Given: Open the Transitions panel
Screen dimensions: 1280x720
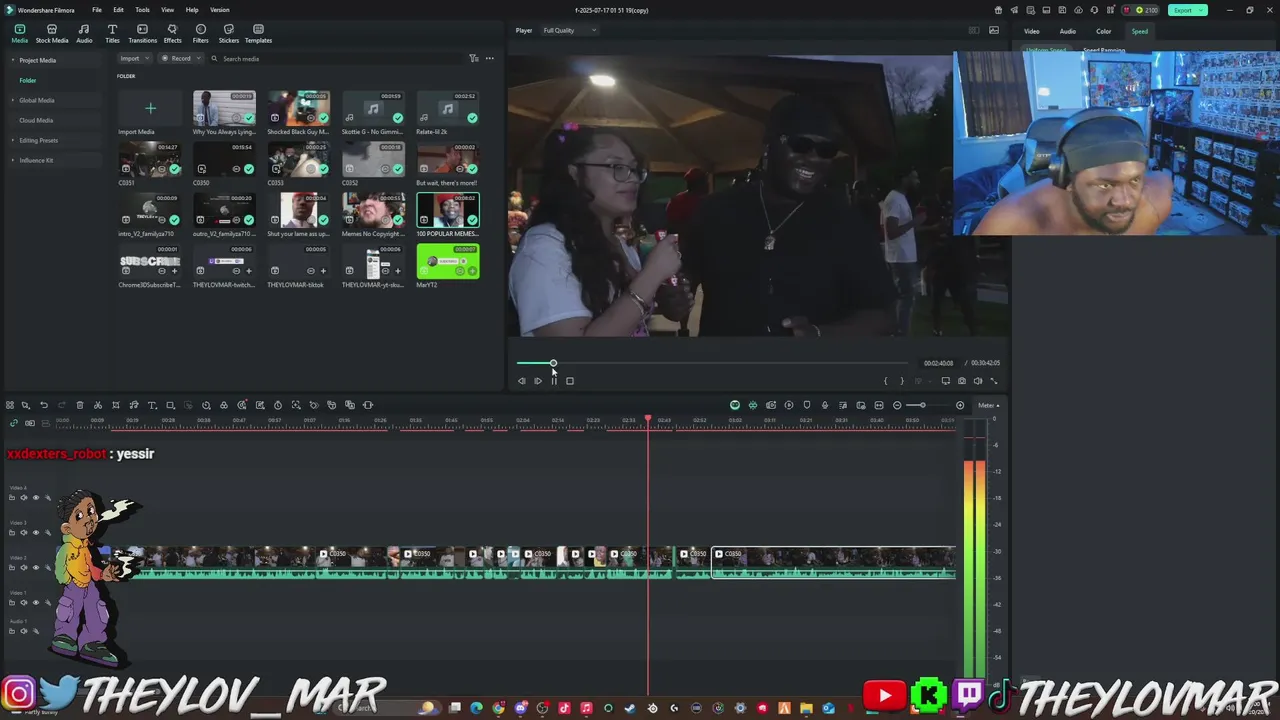Looking at the screenshot, I should 142,34.
